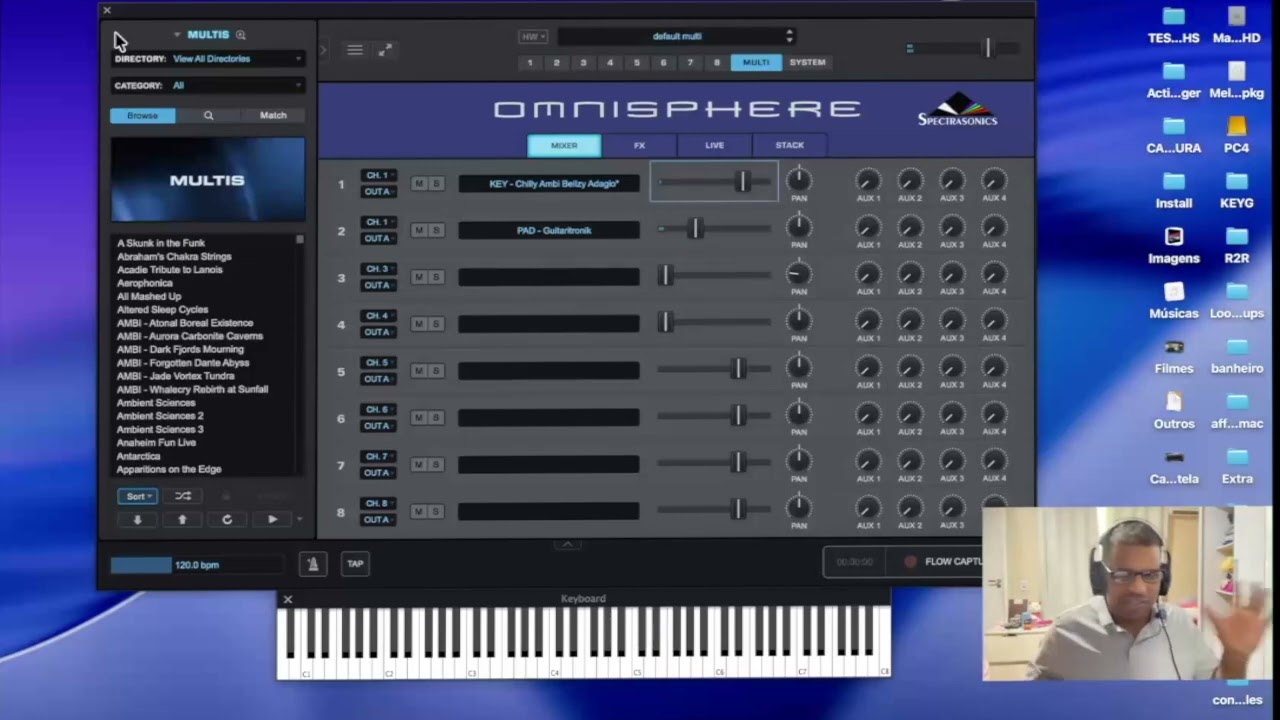
Task: Click the Browse button in browser
Action: [142, 115]
